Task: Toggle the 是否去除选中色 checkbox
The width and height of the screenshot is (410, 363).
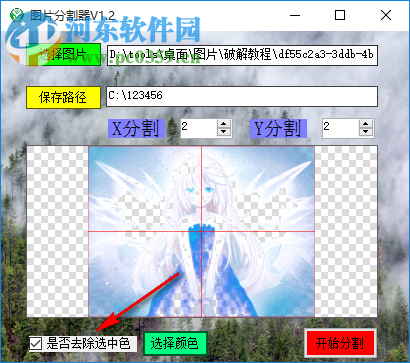Action: point(36,344)
